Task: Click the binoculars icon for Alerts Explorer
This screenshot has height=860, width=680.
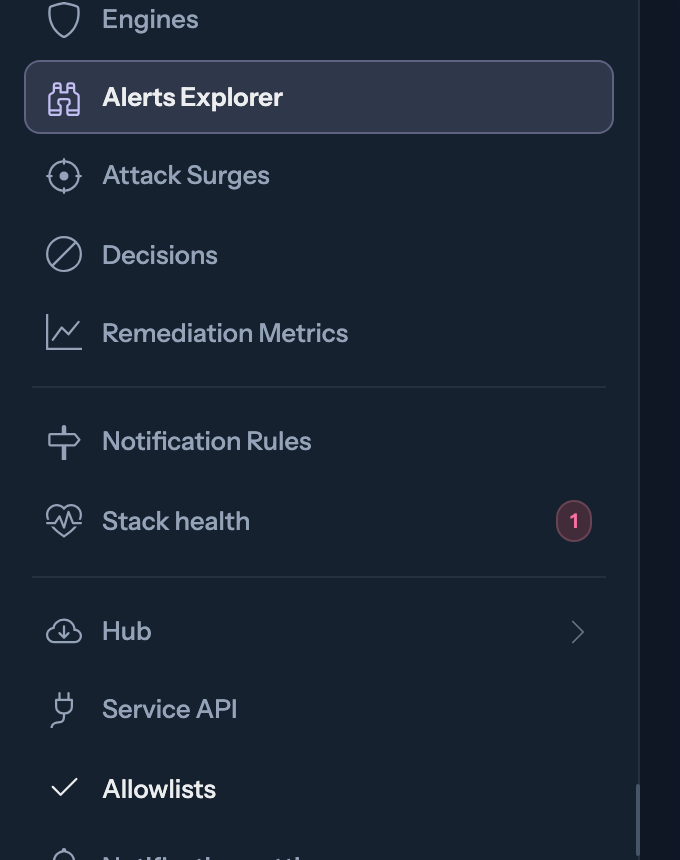Action: click(64, 98)
